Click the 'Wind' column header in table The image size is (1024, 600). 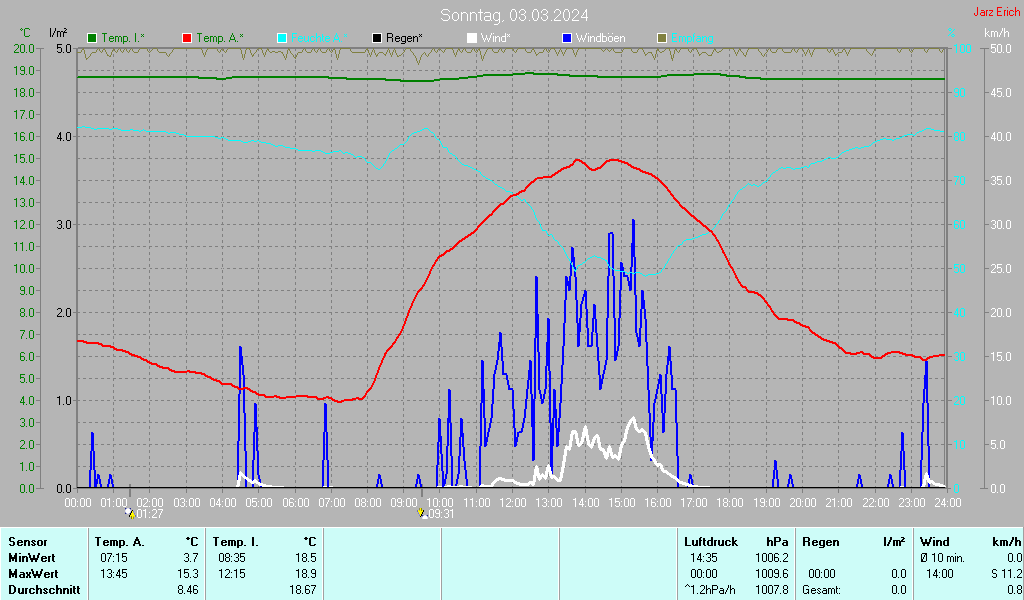pos(935,542)
